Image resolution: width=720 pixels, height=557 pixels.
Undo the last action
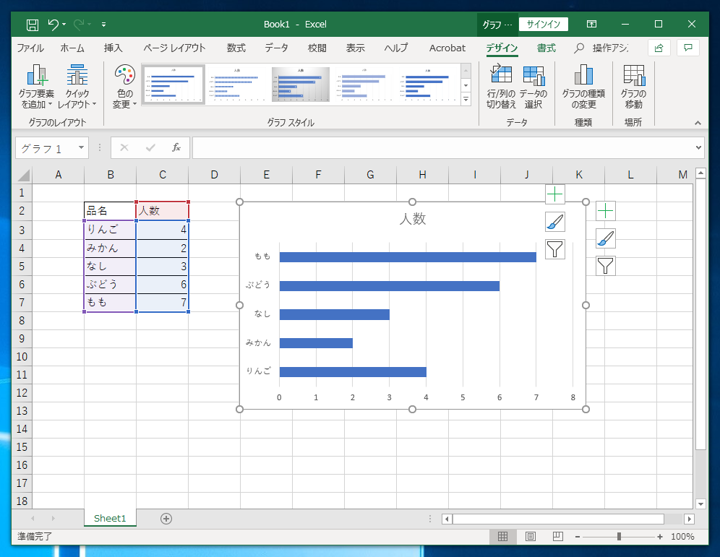pos(53,24)
